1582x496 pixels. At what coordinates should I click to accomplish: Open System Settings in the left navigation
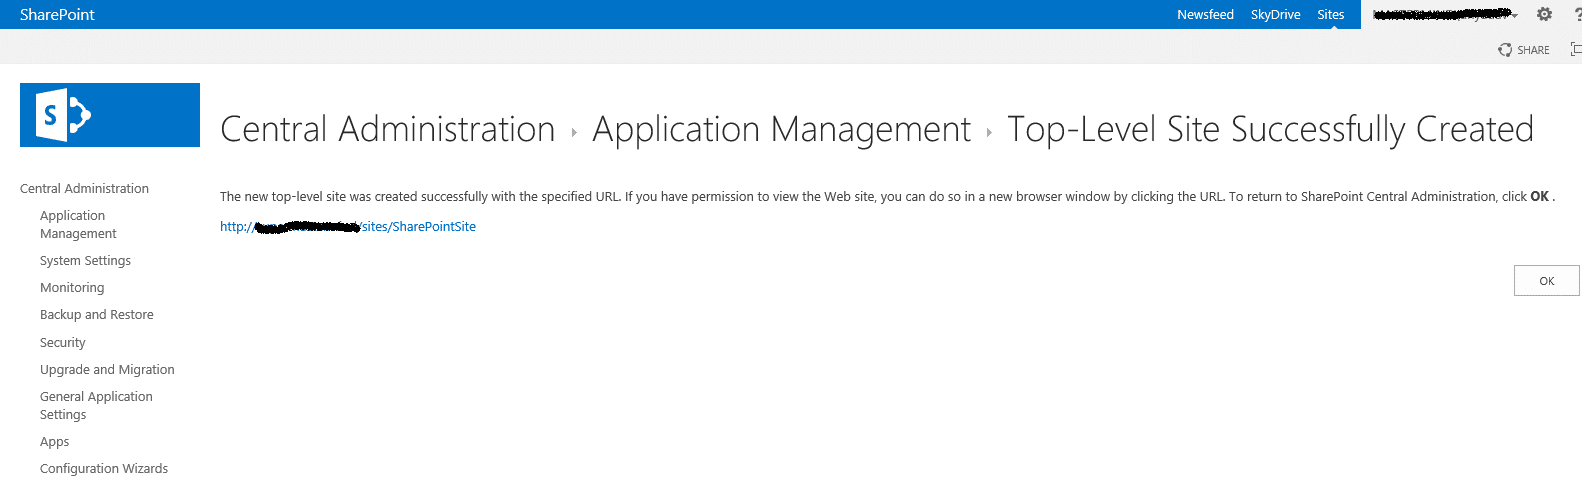point(85,260)
